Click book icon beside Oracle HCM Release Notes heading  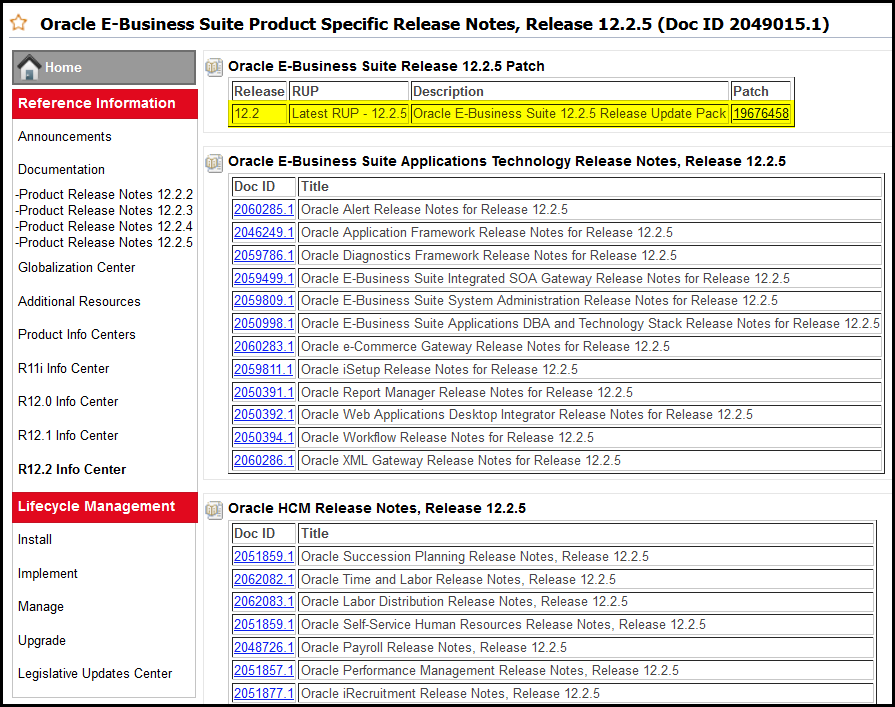coord(214,509)
